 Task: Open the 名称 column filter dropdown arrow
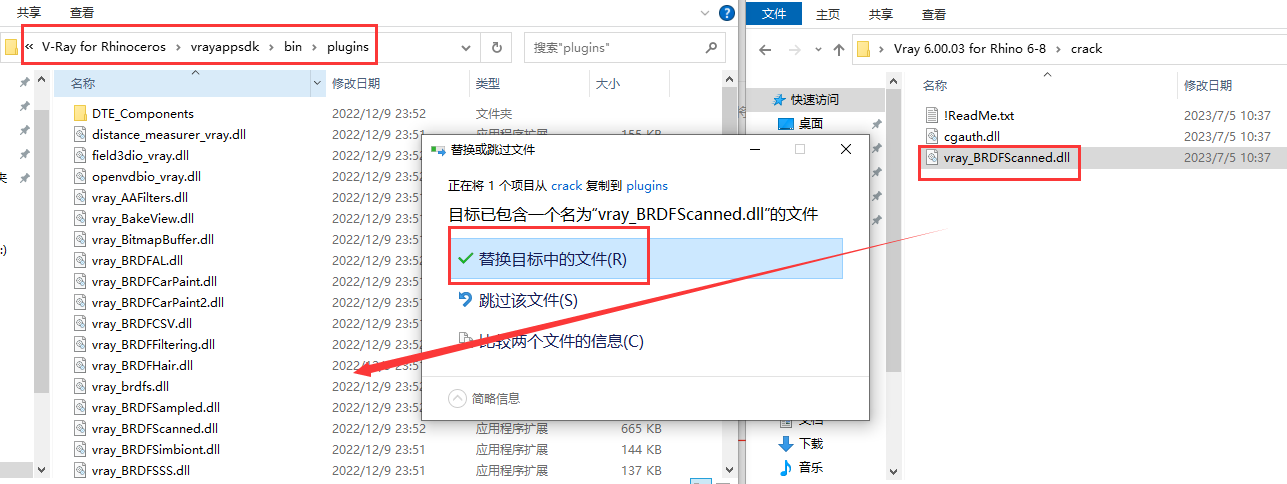pos(319,84)
